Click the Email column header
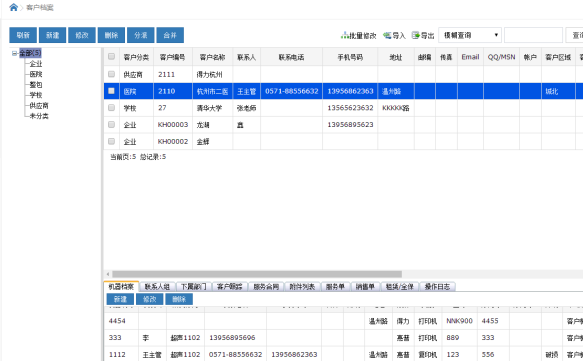 470,57
